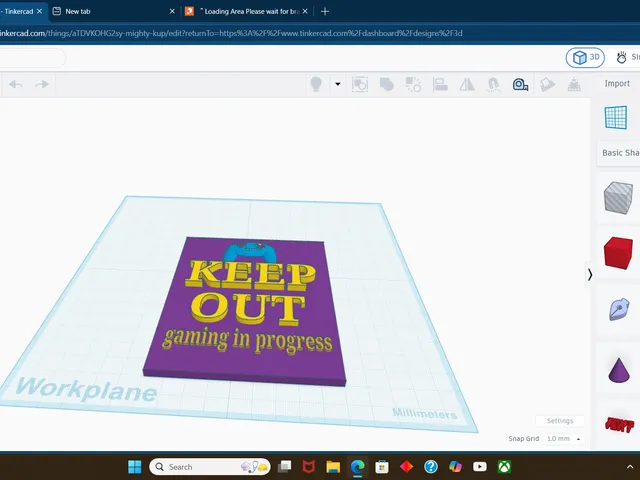Image resolution: width=640 pixels, height=480 pixels.
Task: Select the Workplane grid tool
Action: 616,117
